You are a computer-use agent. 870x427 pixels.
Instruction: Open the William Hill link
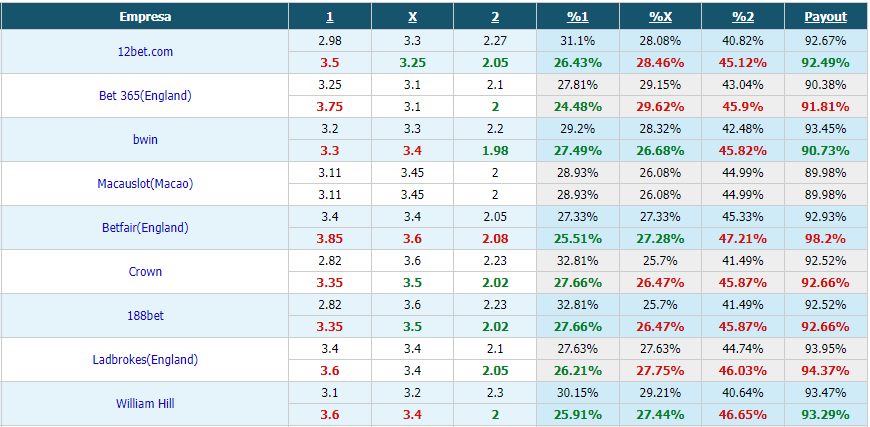145,403
